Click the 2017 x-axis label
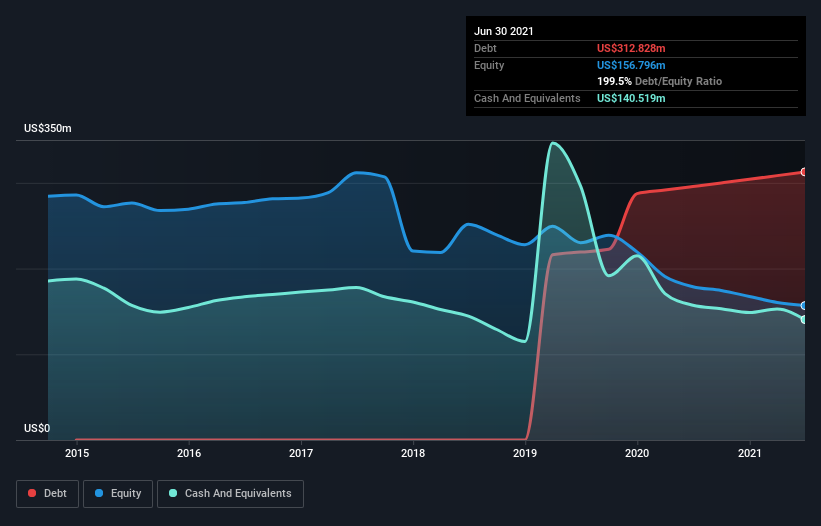The height and width of the screenshot is (526, 821). 301,453
